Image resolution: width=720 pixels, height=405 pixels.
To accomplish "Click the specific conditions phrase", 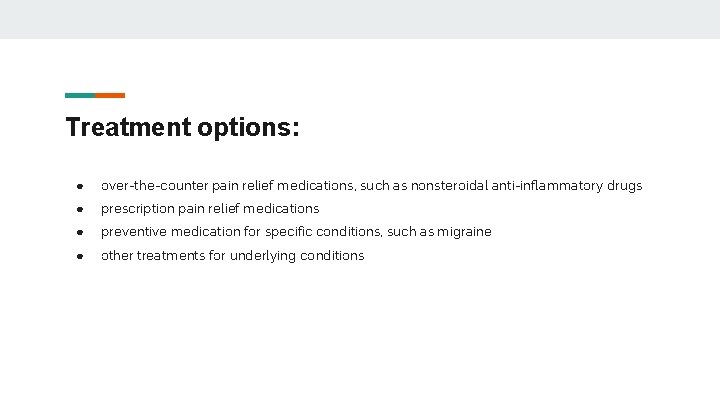I will click(x=323, y=232).
